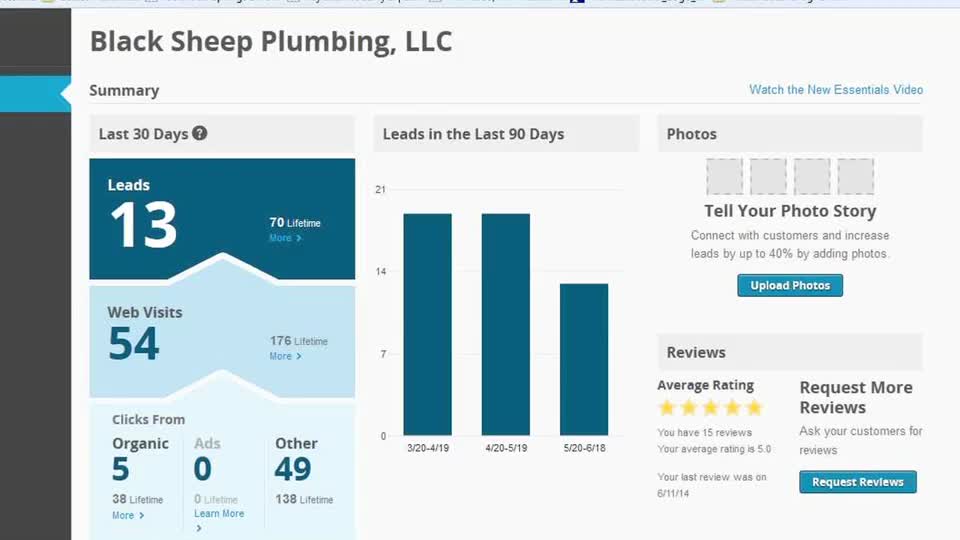Click the Web Visits 54 panel

point(222,340)
